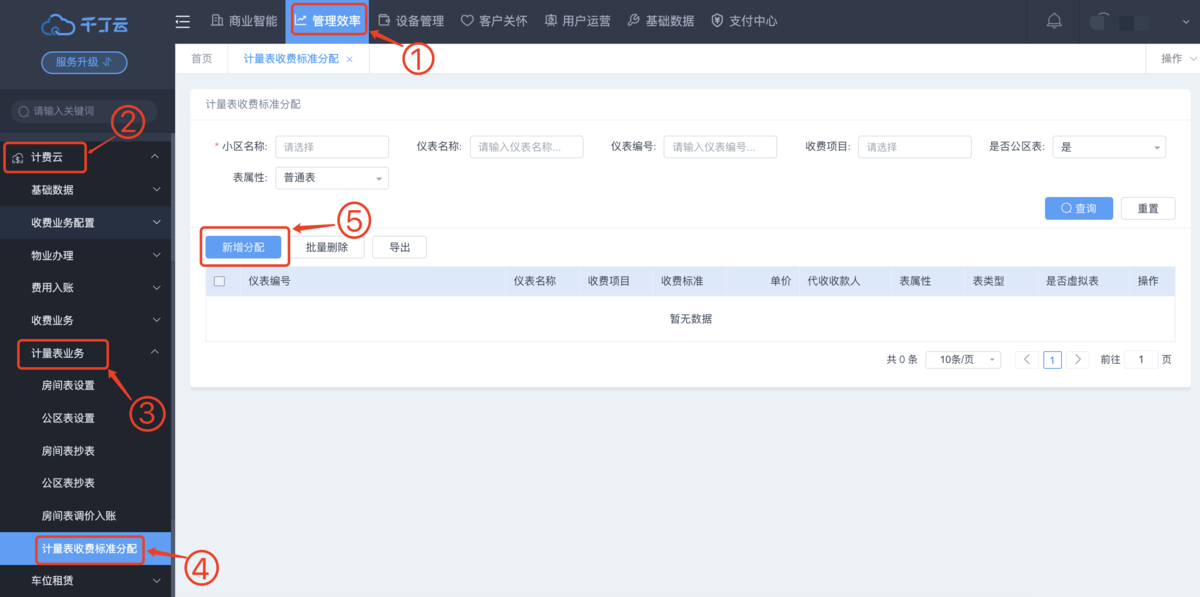Open the 操作 dropdown at right

click(x=1178, y=59)
